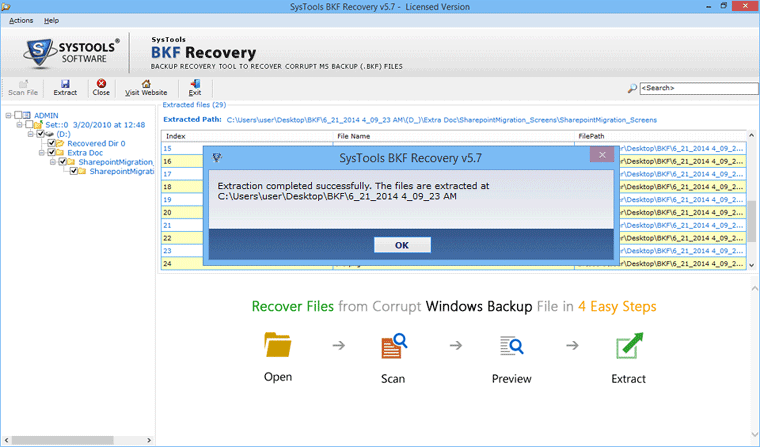Click the Preview step icon
This screenshot has width=760, height=447.
[x=512, y=346]
